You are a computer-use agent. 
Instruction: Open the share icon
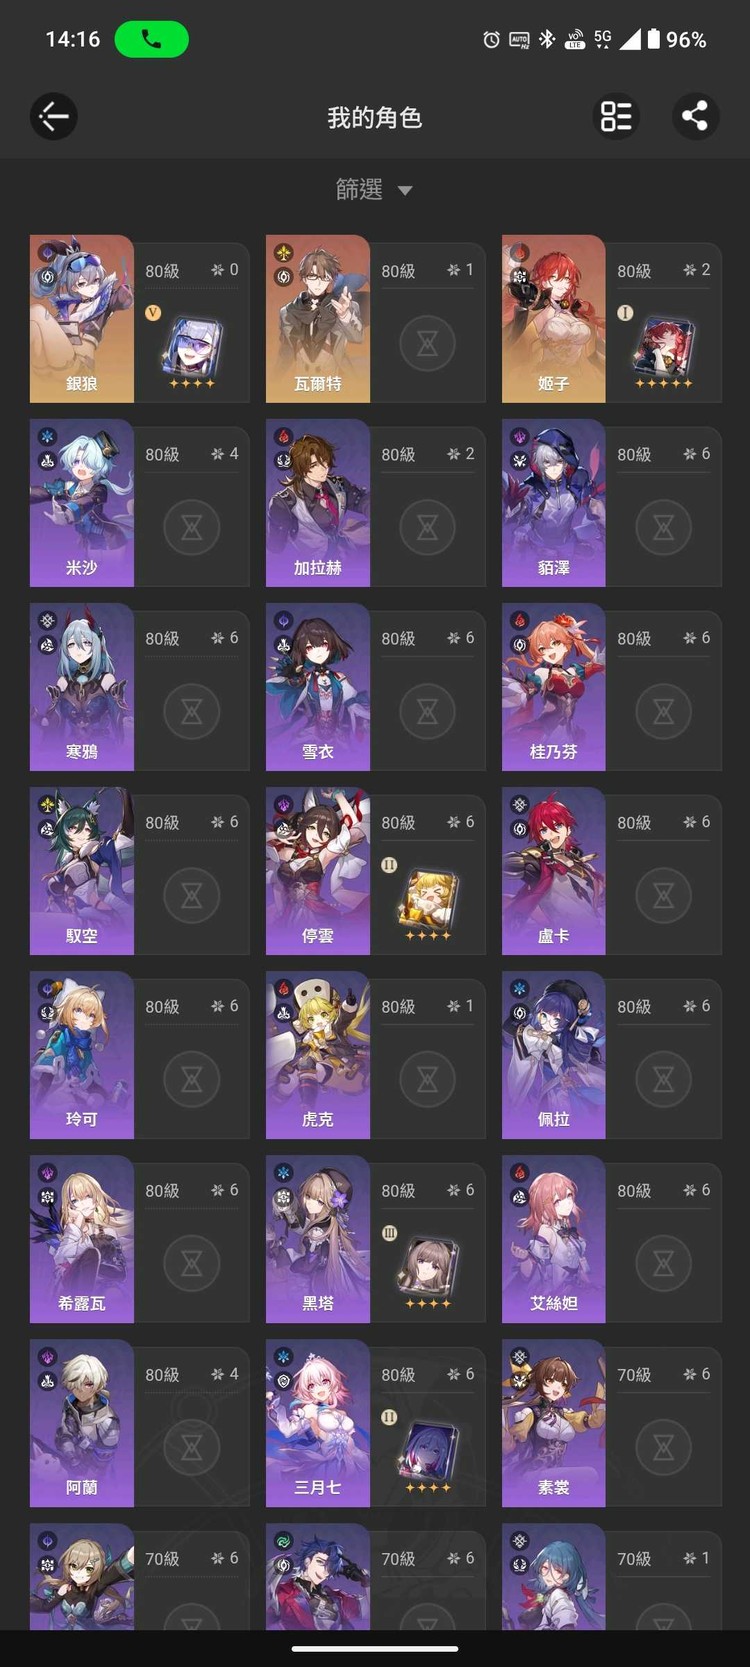click(695, 116)
